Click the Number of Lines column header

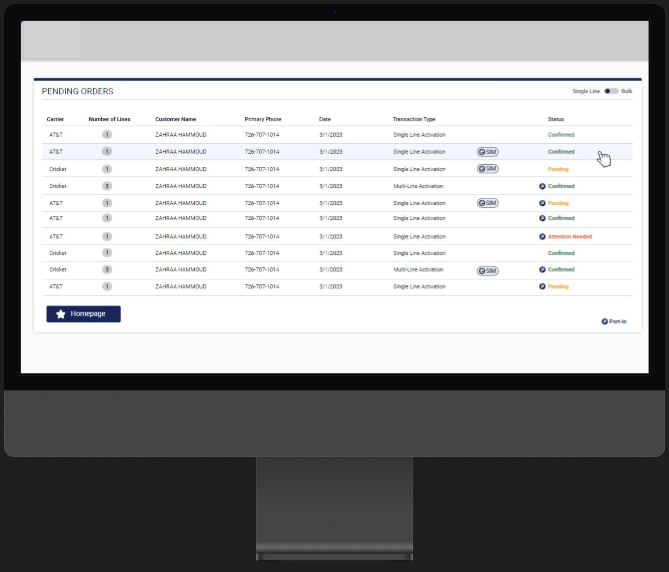(x=110, y=119)
